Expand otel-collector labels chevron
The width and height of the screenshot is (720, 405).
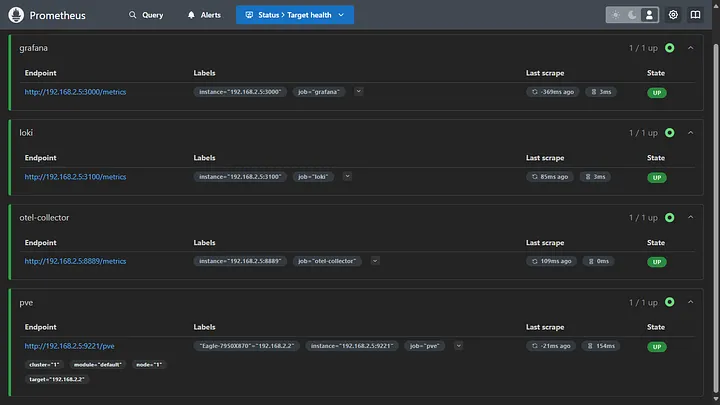[375, 261]
